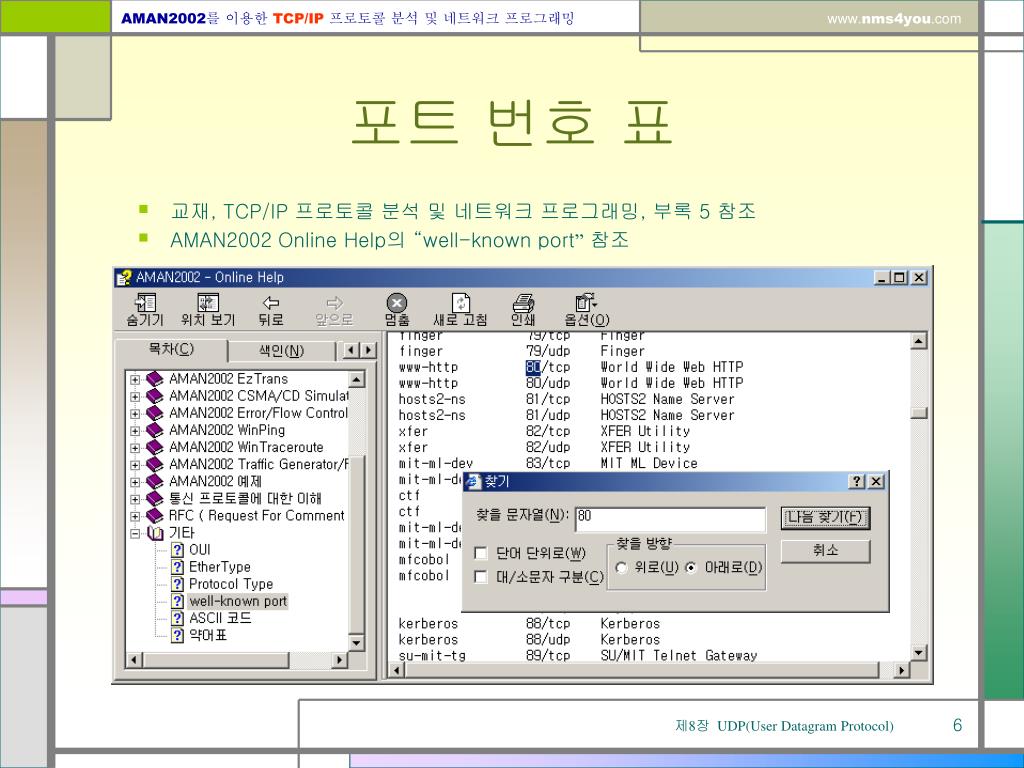
Task: Click the OUI help page icon
Action: pos(177,550)
